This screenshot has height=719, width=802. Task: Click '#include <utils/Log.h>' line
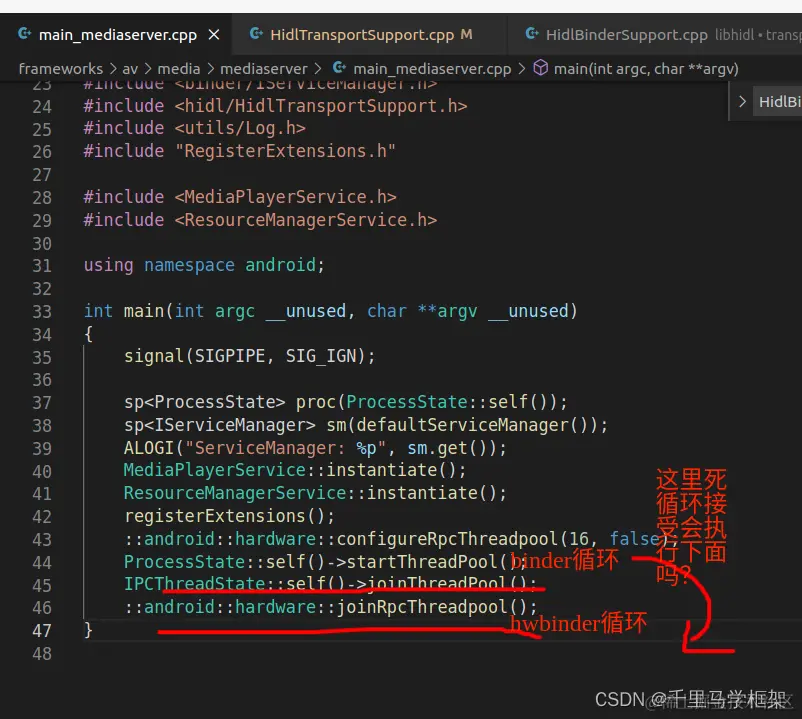point(194,128)
